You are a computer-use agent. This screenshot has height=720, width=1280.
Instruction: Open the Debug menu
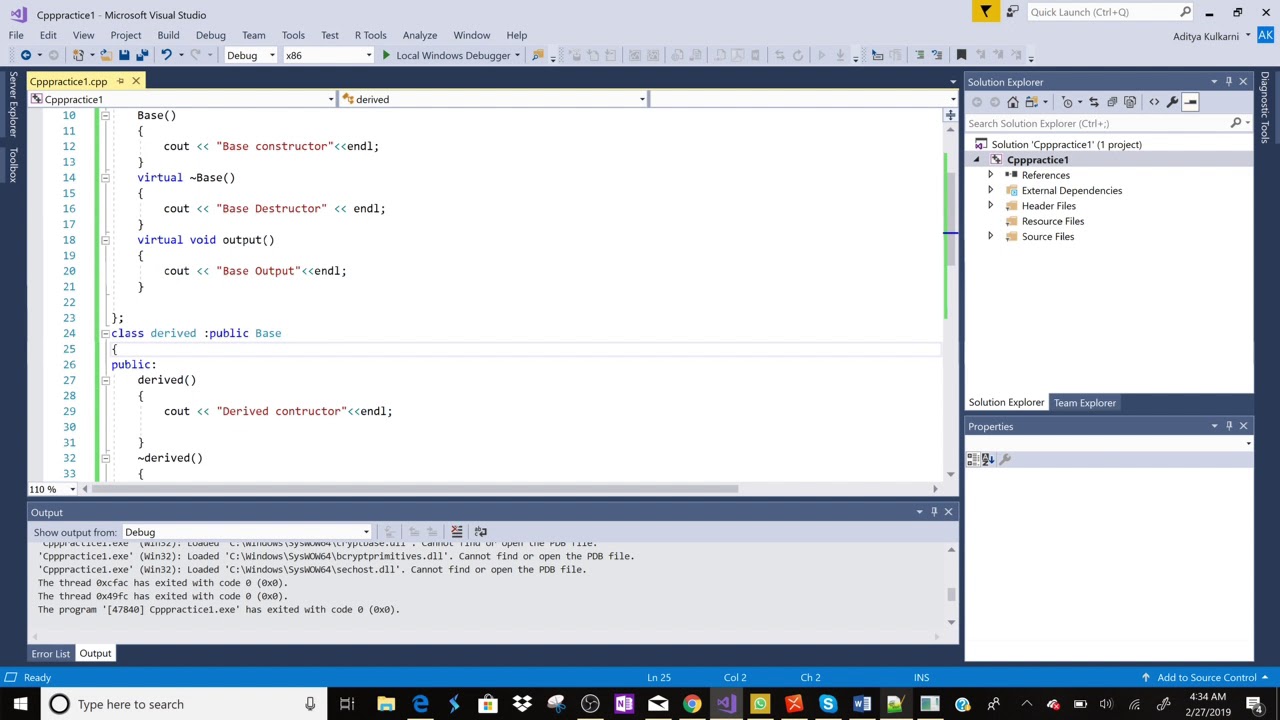(x=210, y=35)
